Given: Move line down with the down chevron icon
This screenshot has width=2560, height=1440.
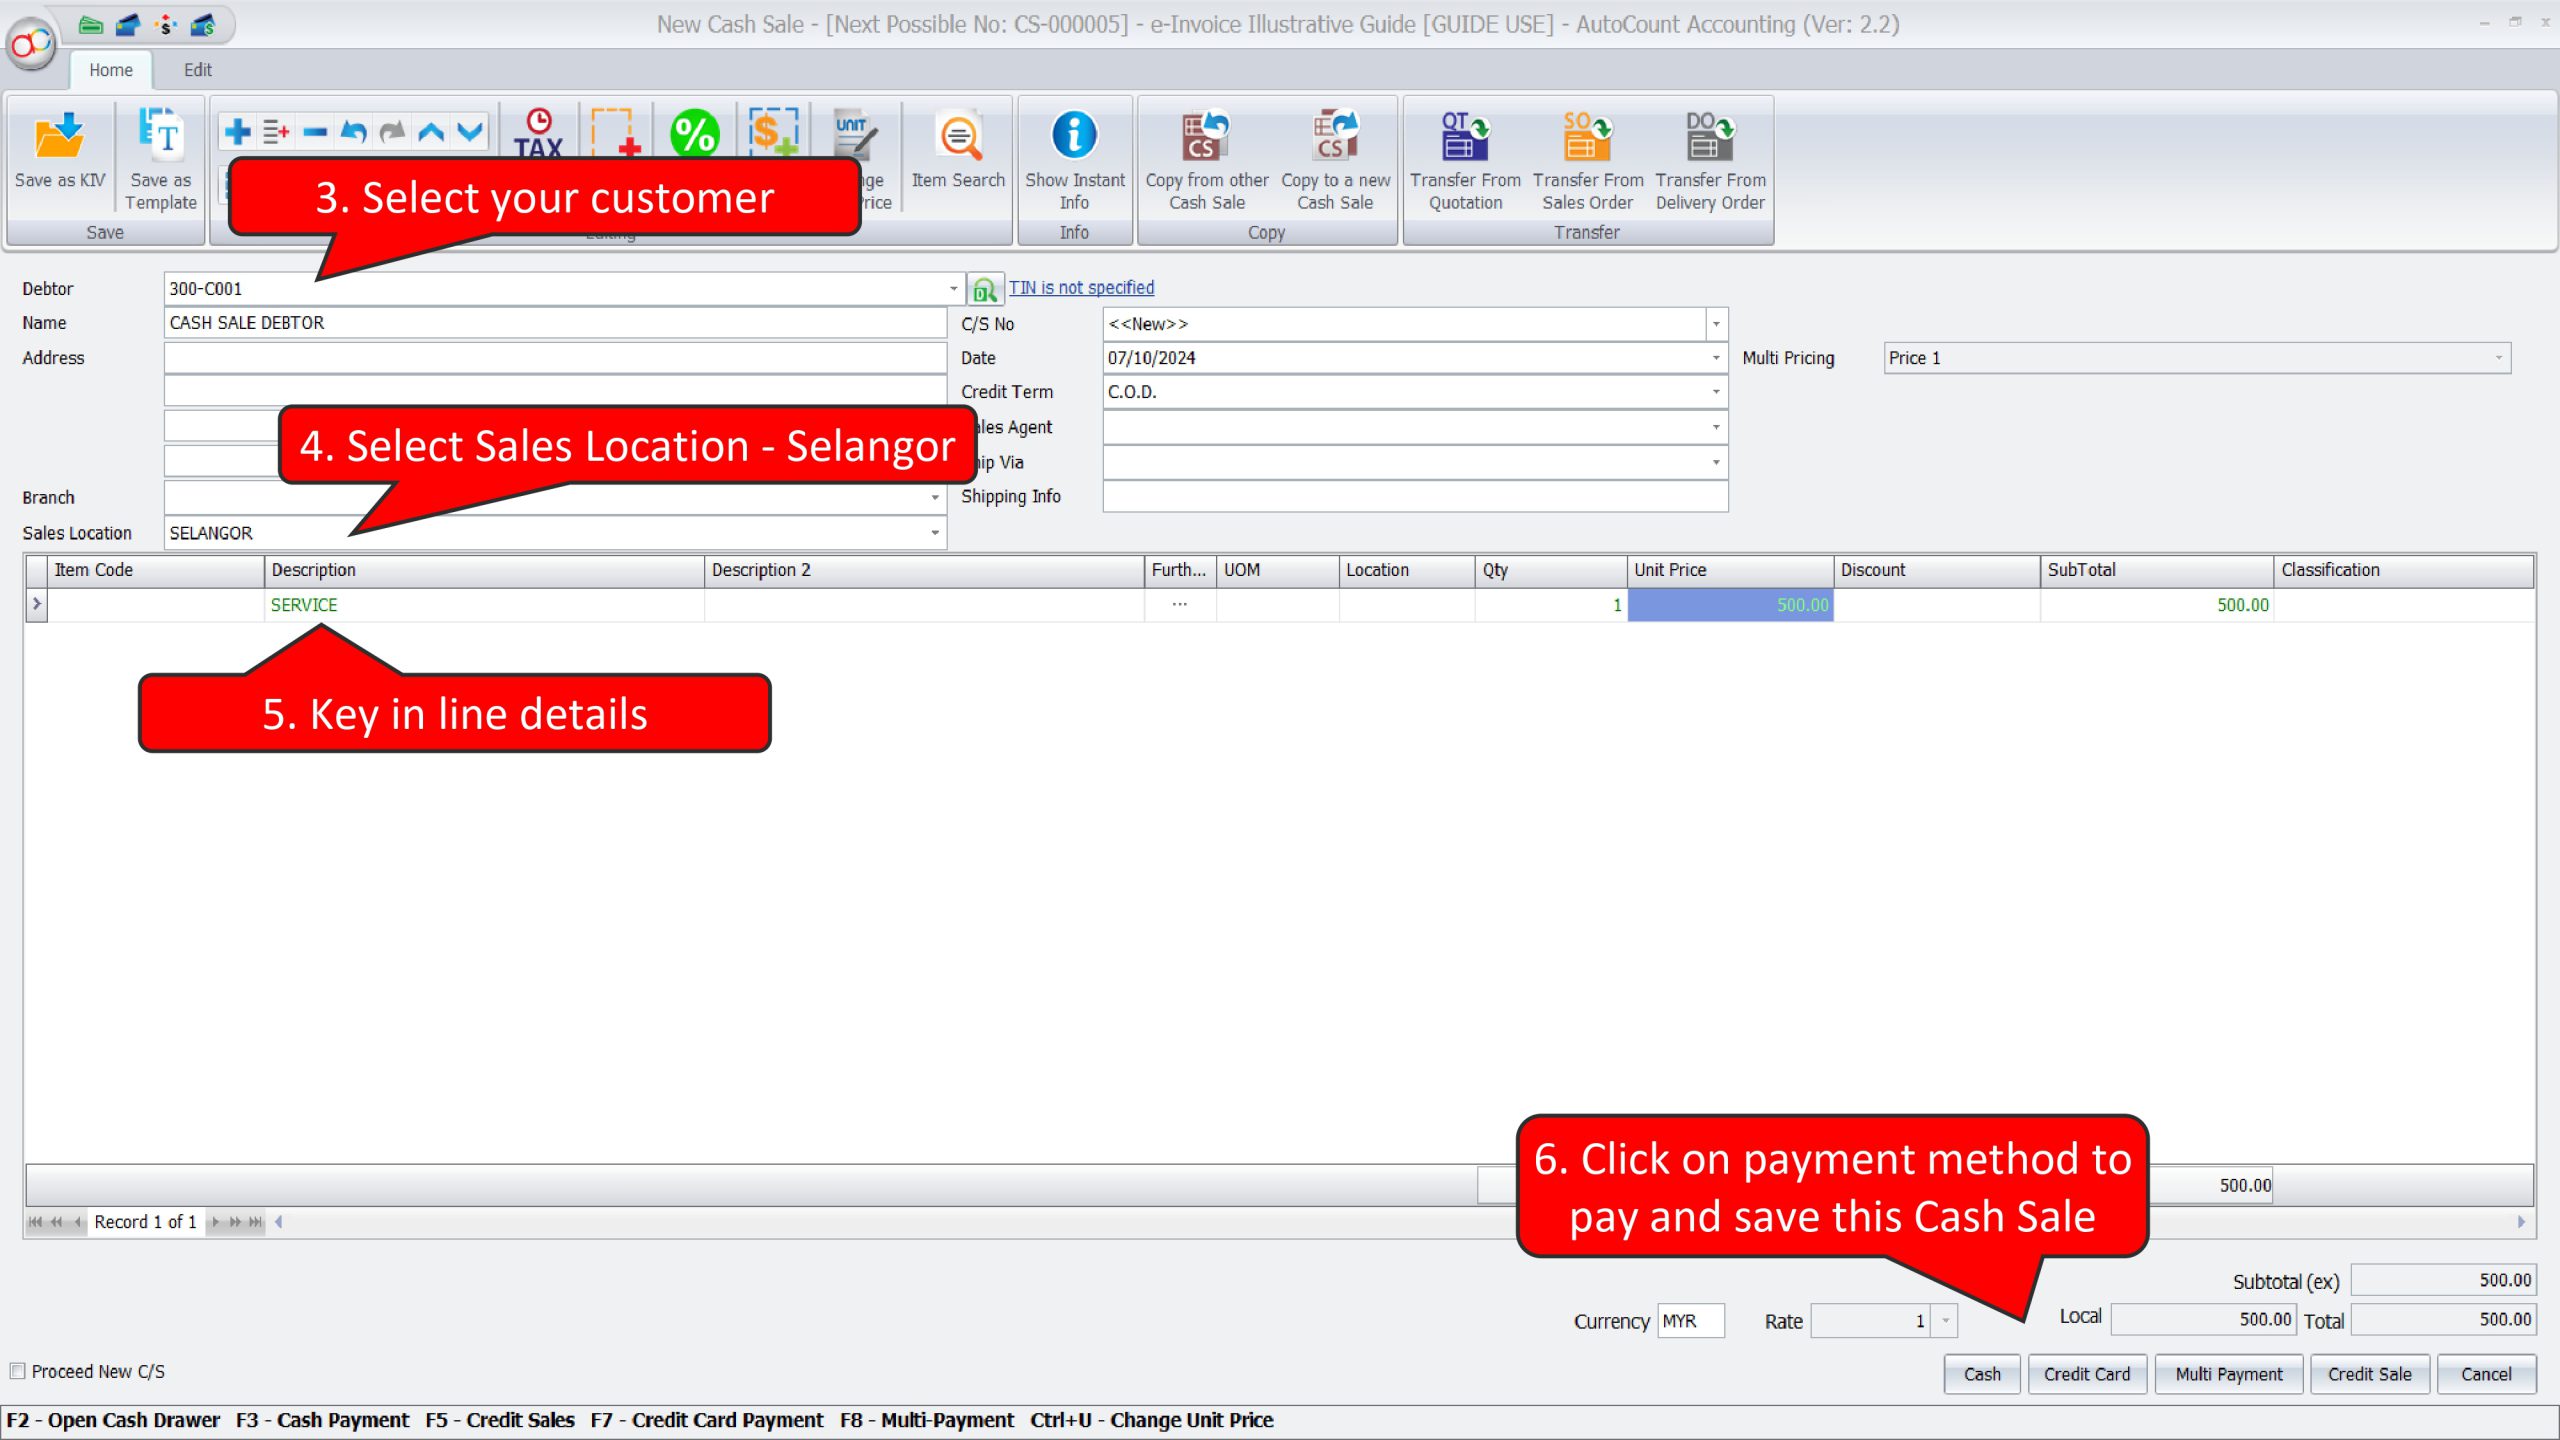Looking at the screenshot, I should pyautogui.click(x=470, y=132).
